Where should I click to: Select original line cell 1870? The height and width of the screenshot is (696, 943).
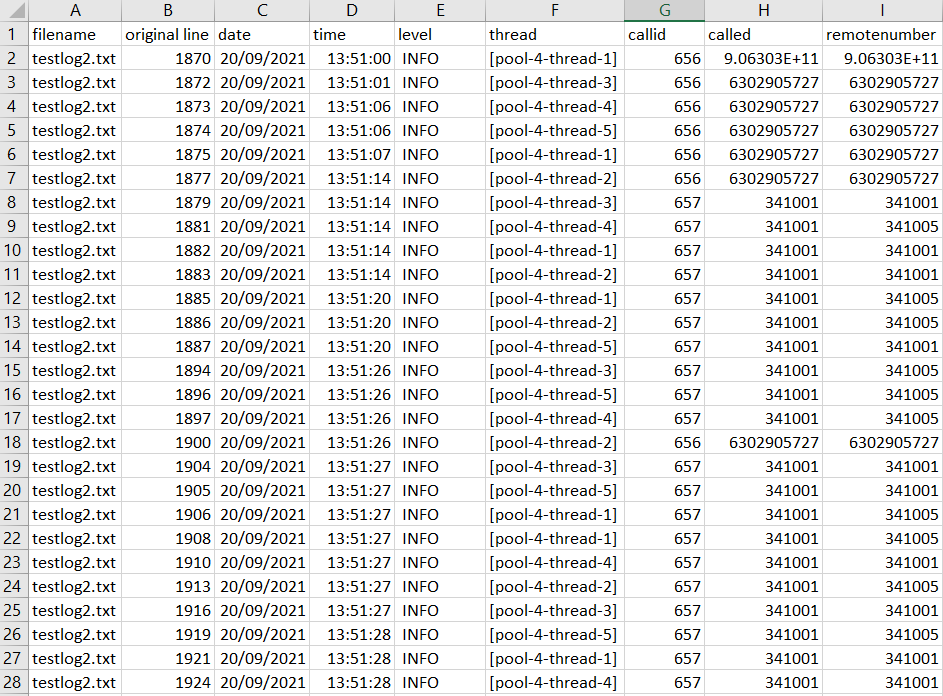(x=168, y=58)
